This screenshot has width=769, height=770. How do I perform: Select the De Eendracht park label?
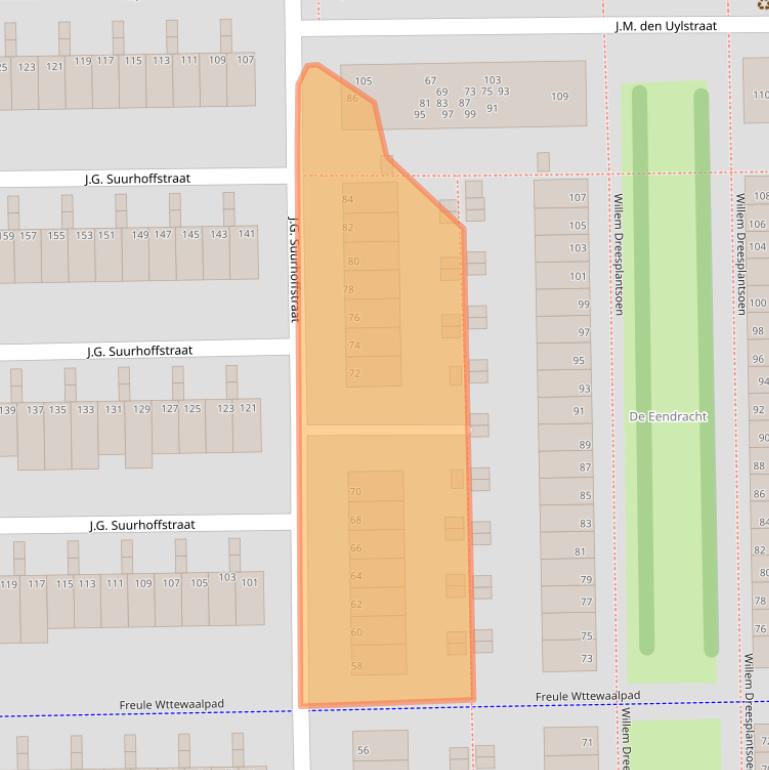(x=667, y=416)
